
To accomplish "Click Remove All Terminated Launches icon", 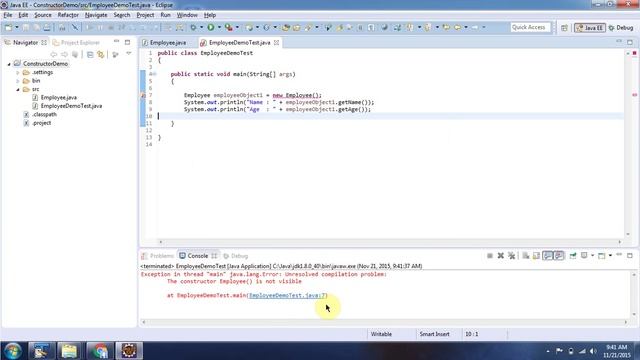I will click(x=512, y=256).
